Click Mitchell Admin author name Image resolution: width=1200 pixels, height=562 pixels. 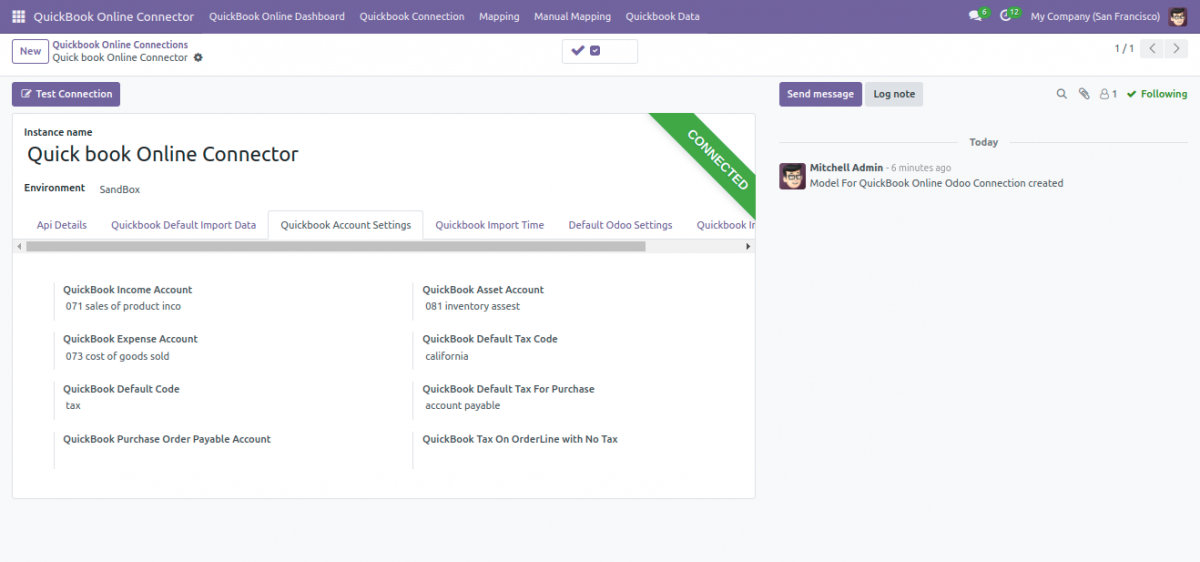pyautogui.click(x=846, y=168)
